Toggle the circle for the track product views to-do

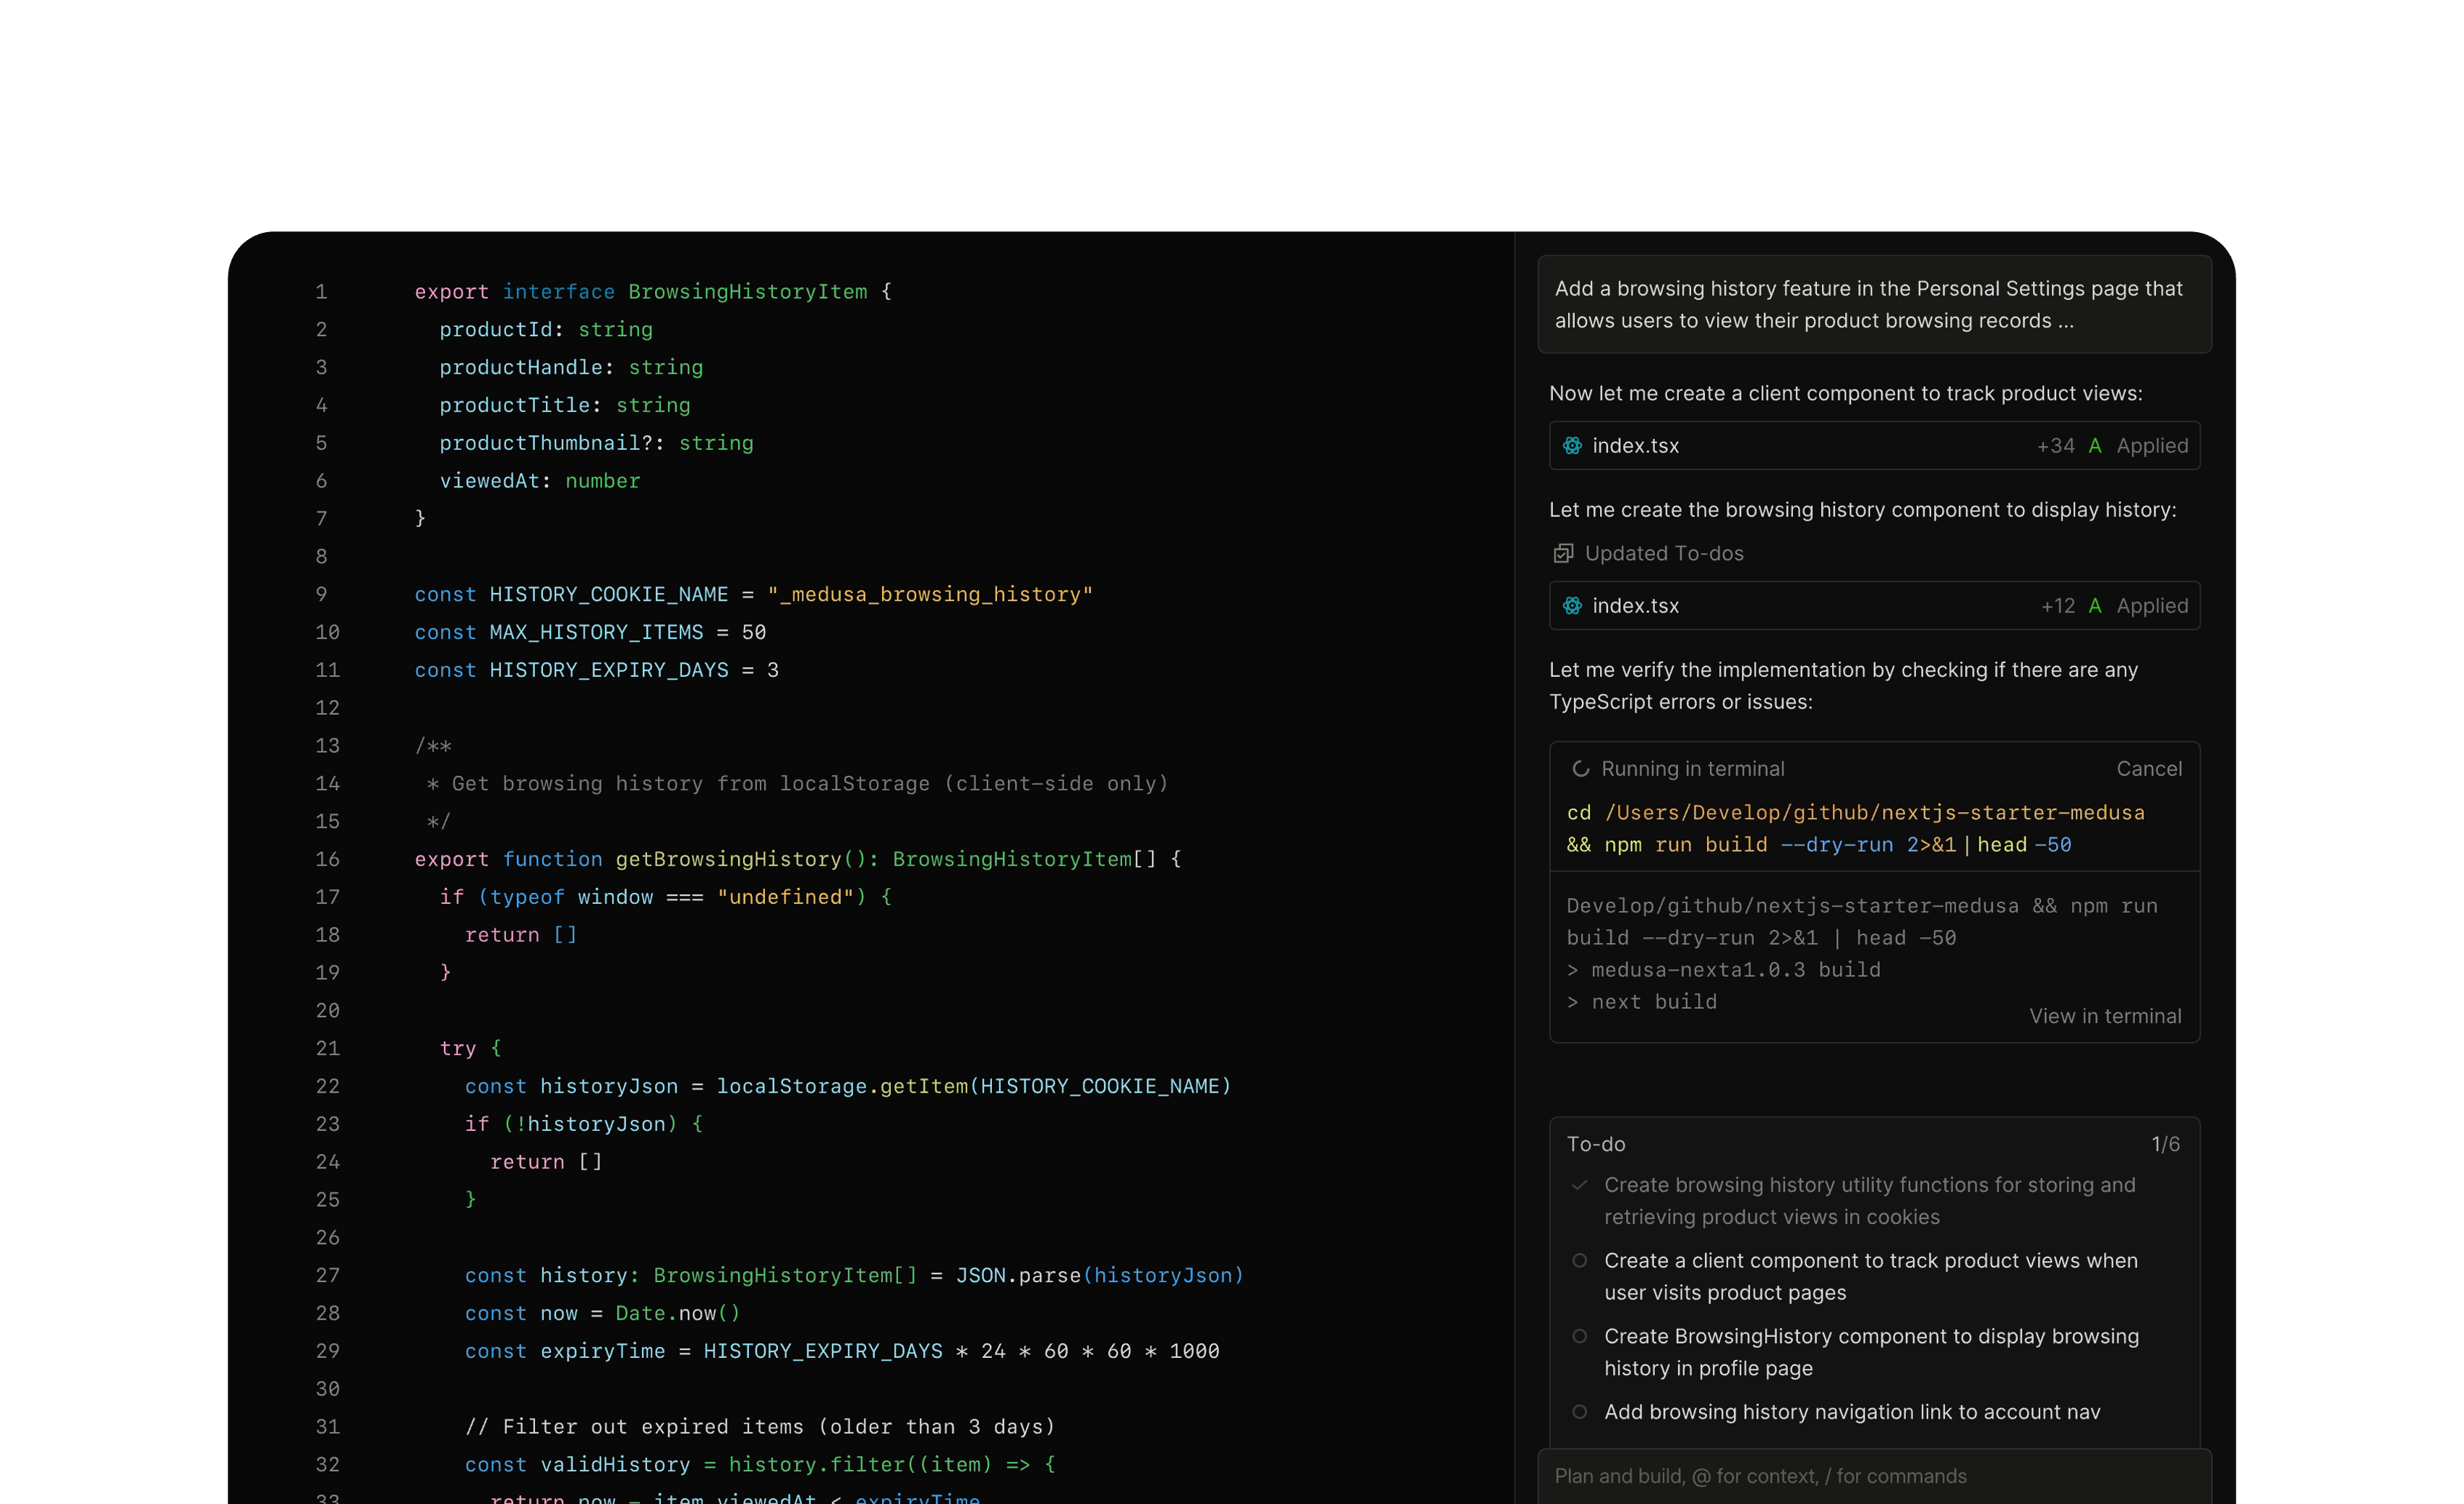1580,1261
